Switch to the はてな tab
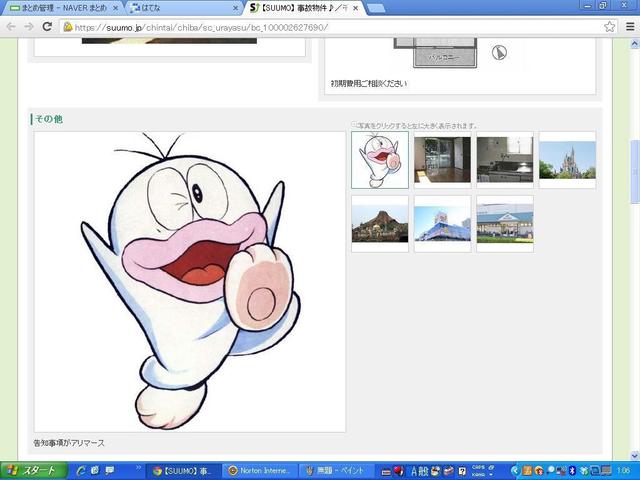 pyautogui.click(x=184, y=8)
